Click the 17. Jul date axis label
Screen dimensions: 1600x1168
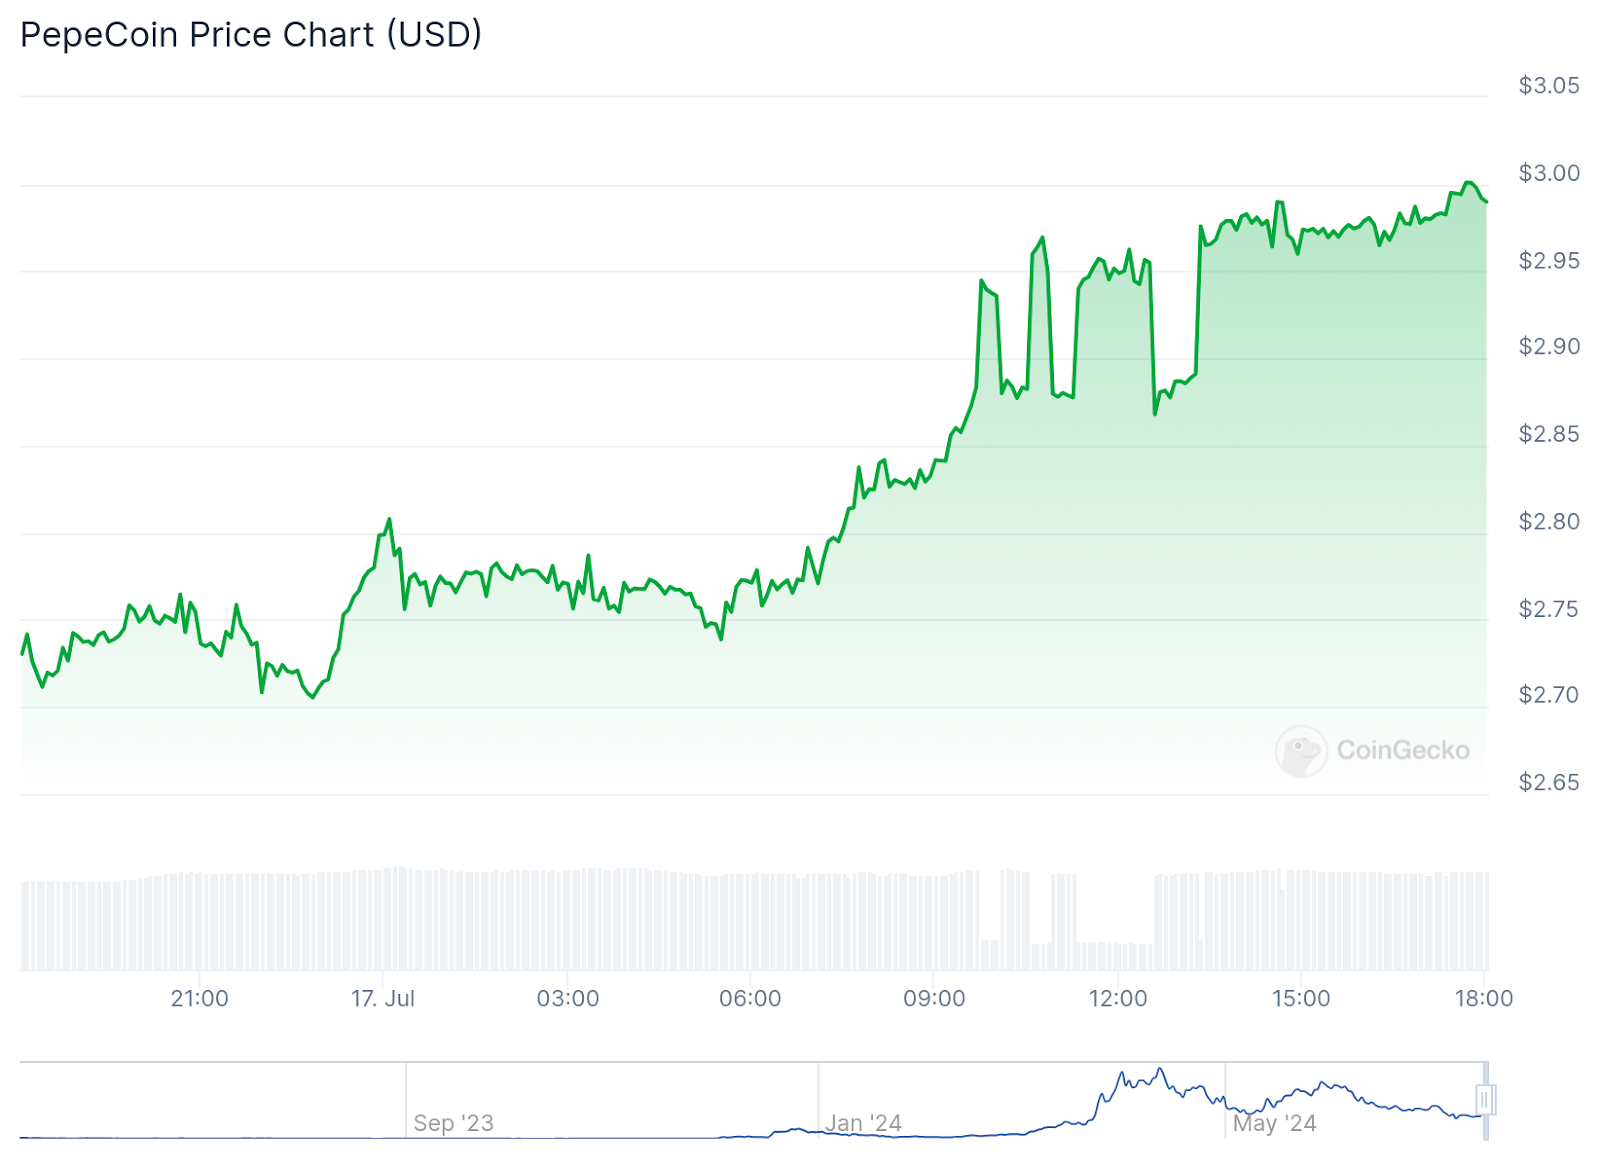(383, 998)
